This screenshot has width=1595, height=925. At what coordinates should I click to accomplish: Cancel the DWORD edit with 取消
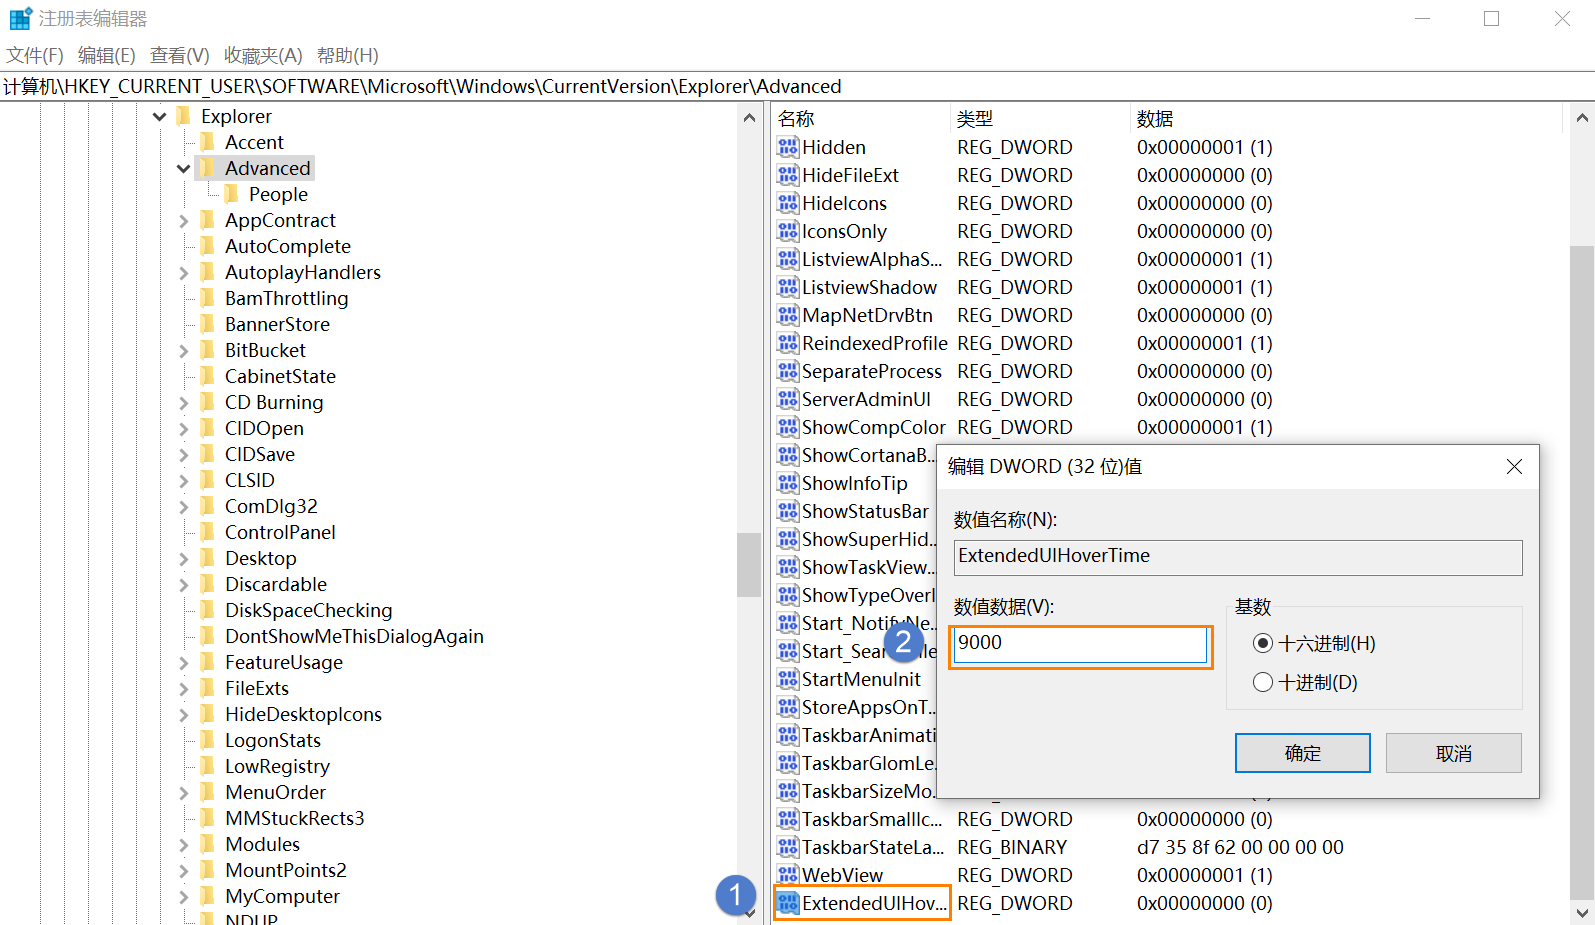point(1454,753)
